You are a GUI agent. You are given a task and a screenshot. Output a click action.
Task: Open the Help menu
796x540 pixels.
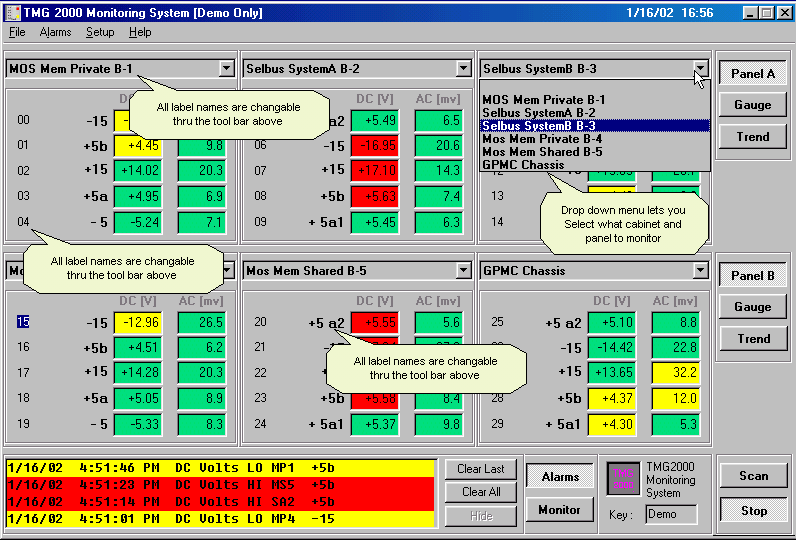coord(140,32)
